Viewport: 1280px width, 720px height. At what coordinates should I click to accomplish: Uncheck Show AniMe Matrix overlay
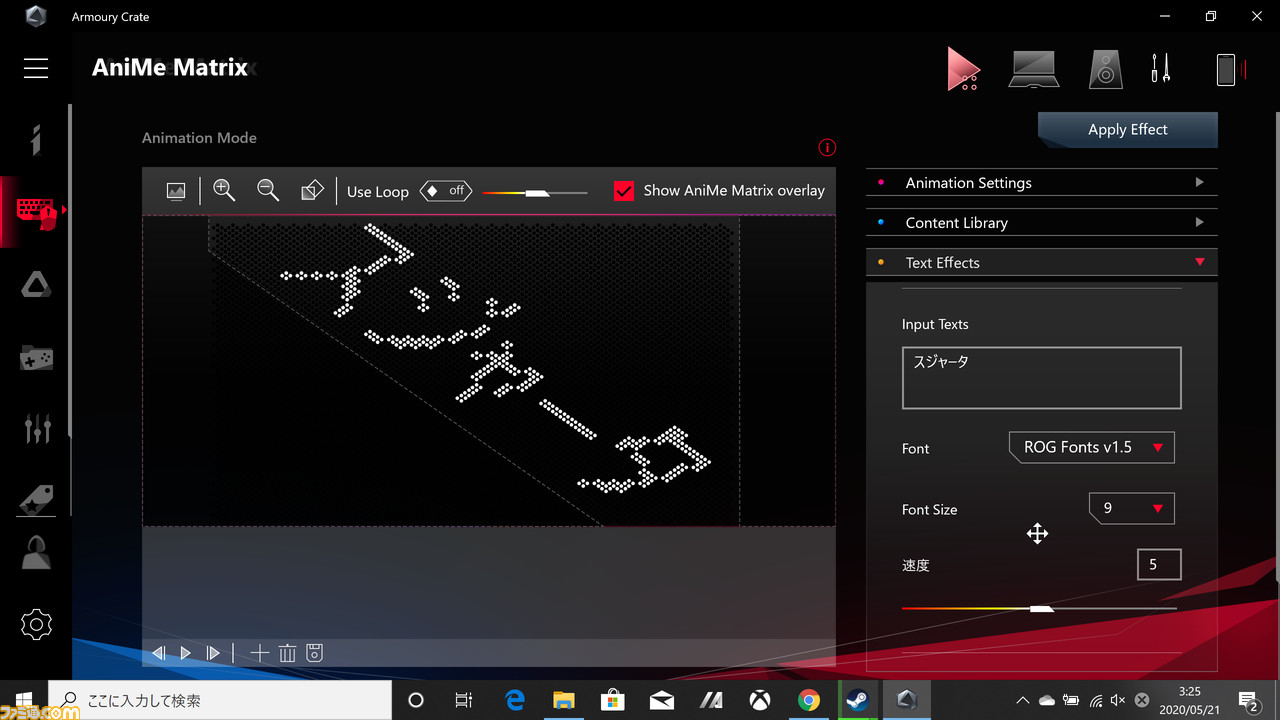[624, 190]
